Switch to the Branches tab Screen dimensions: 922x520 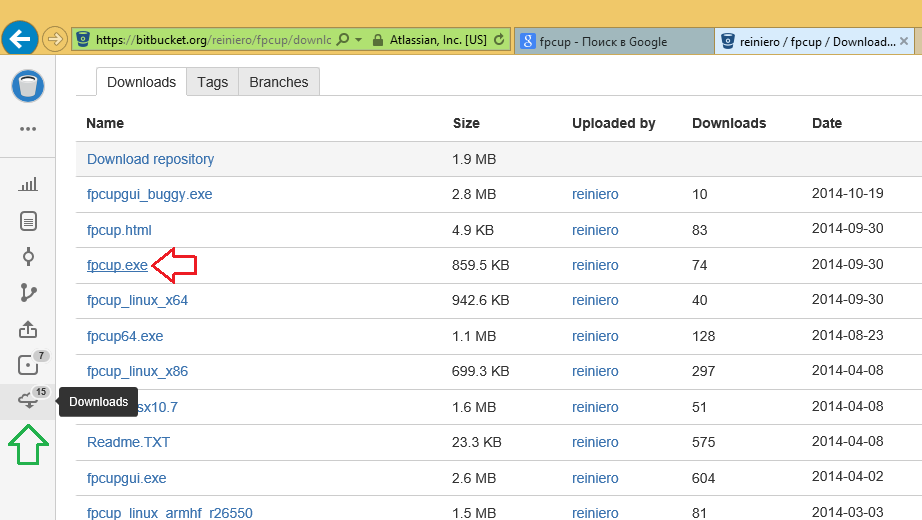tap(279, 82)
